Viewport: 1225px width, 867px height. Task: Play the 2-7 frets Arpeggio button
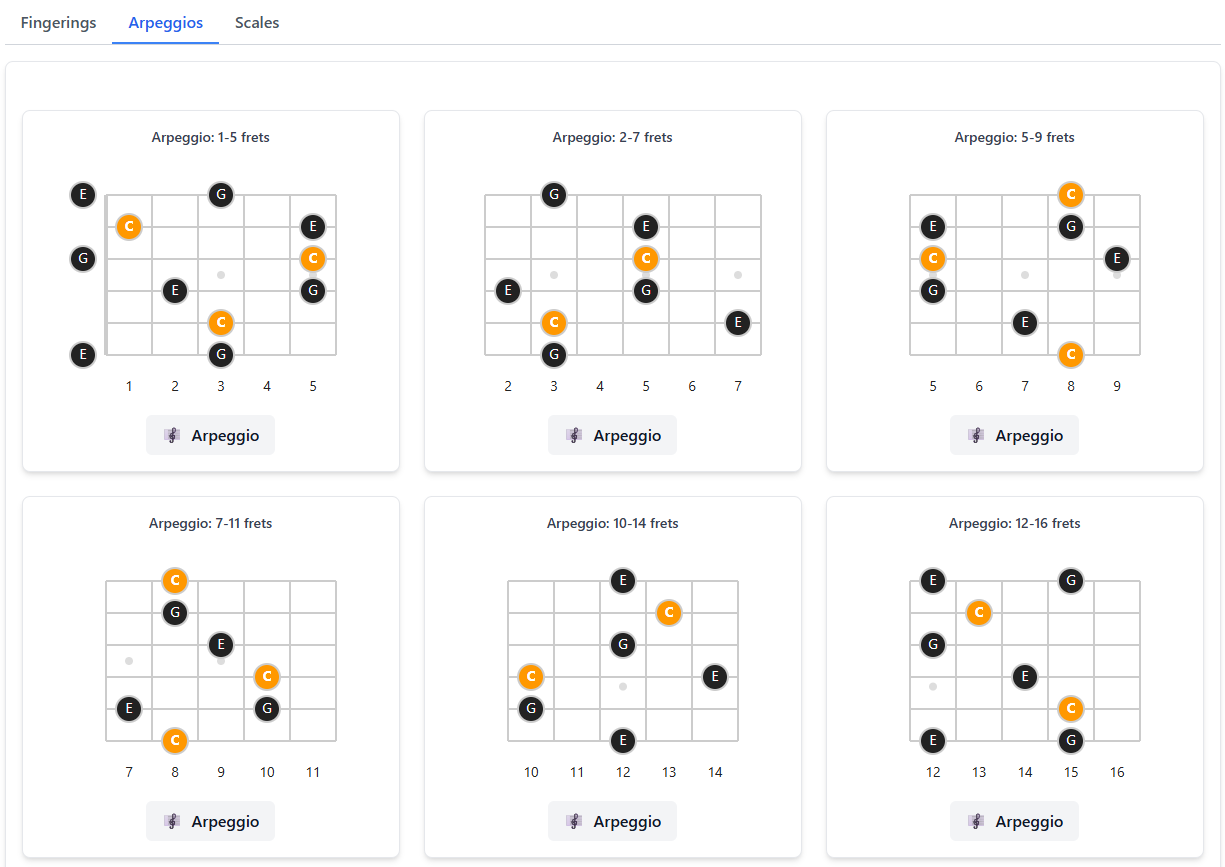point(612,436)
